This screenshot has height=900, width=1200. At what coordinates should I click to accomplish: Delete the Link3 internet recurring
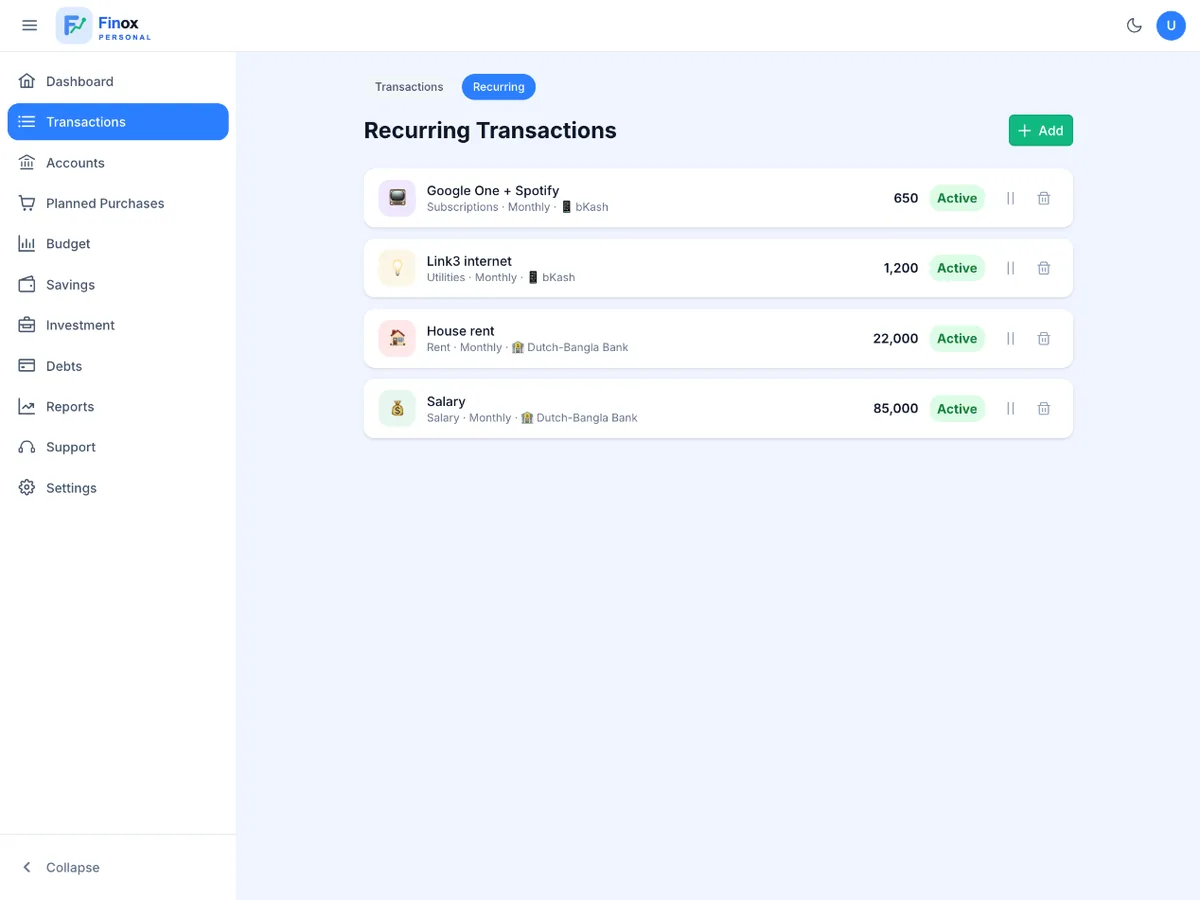pyautogui.click(x=1044, y=268)
